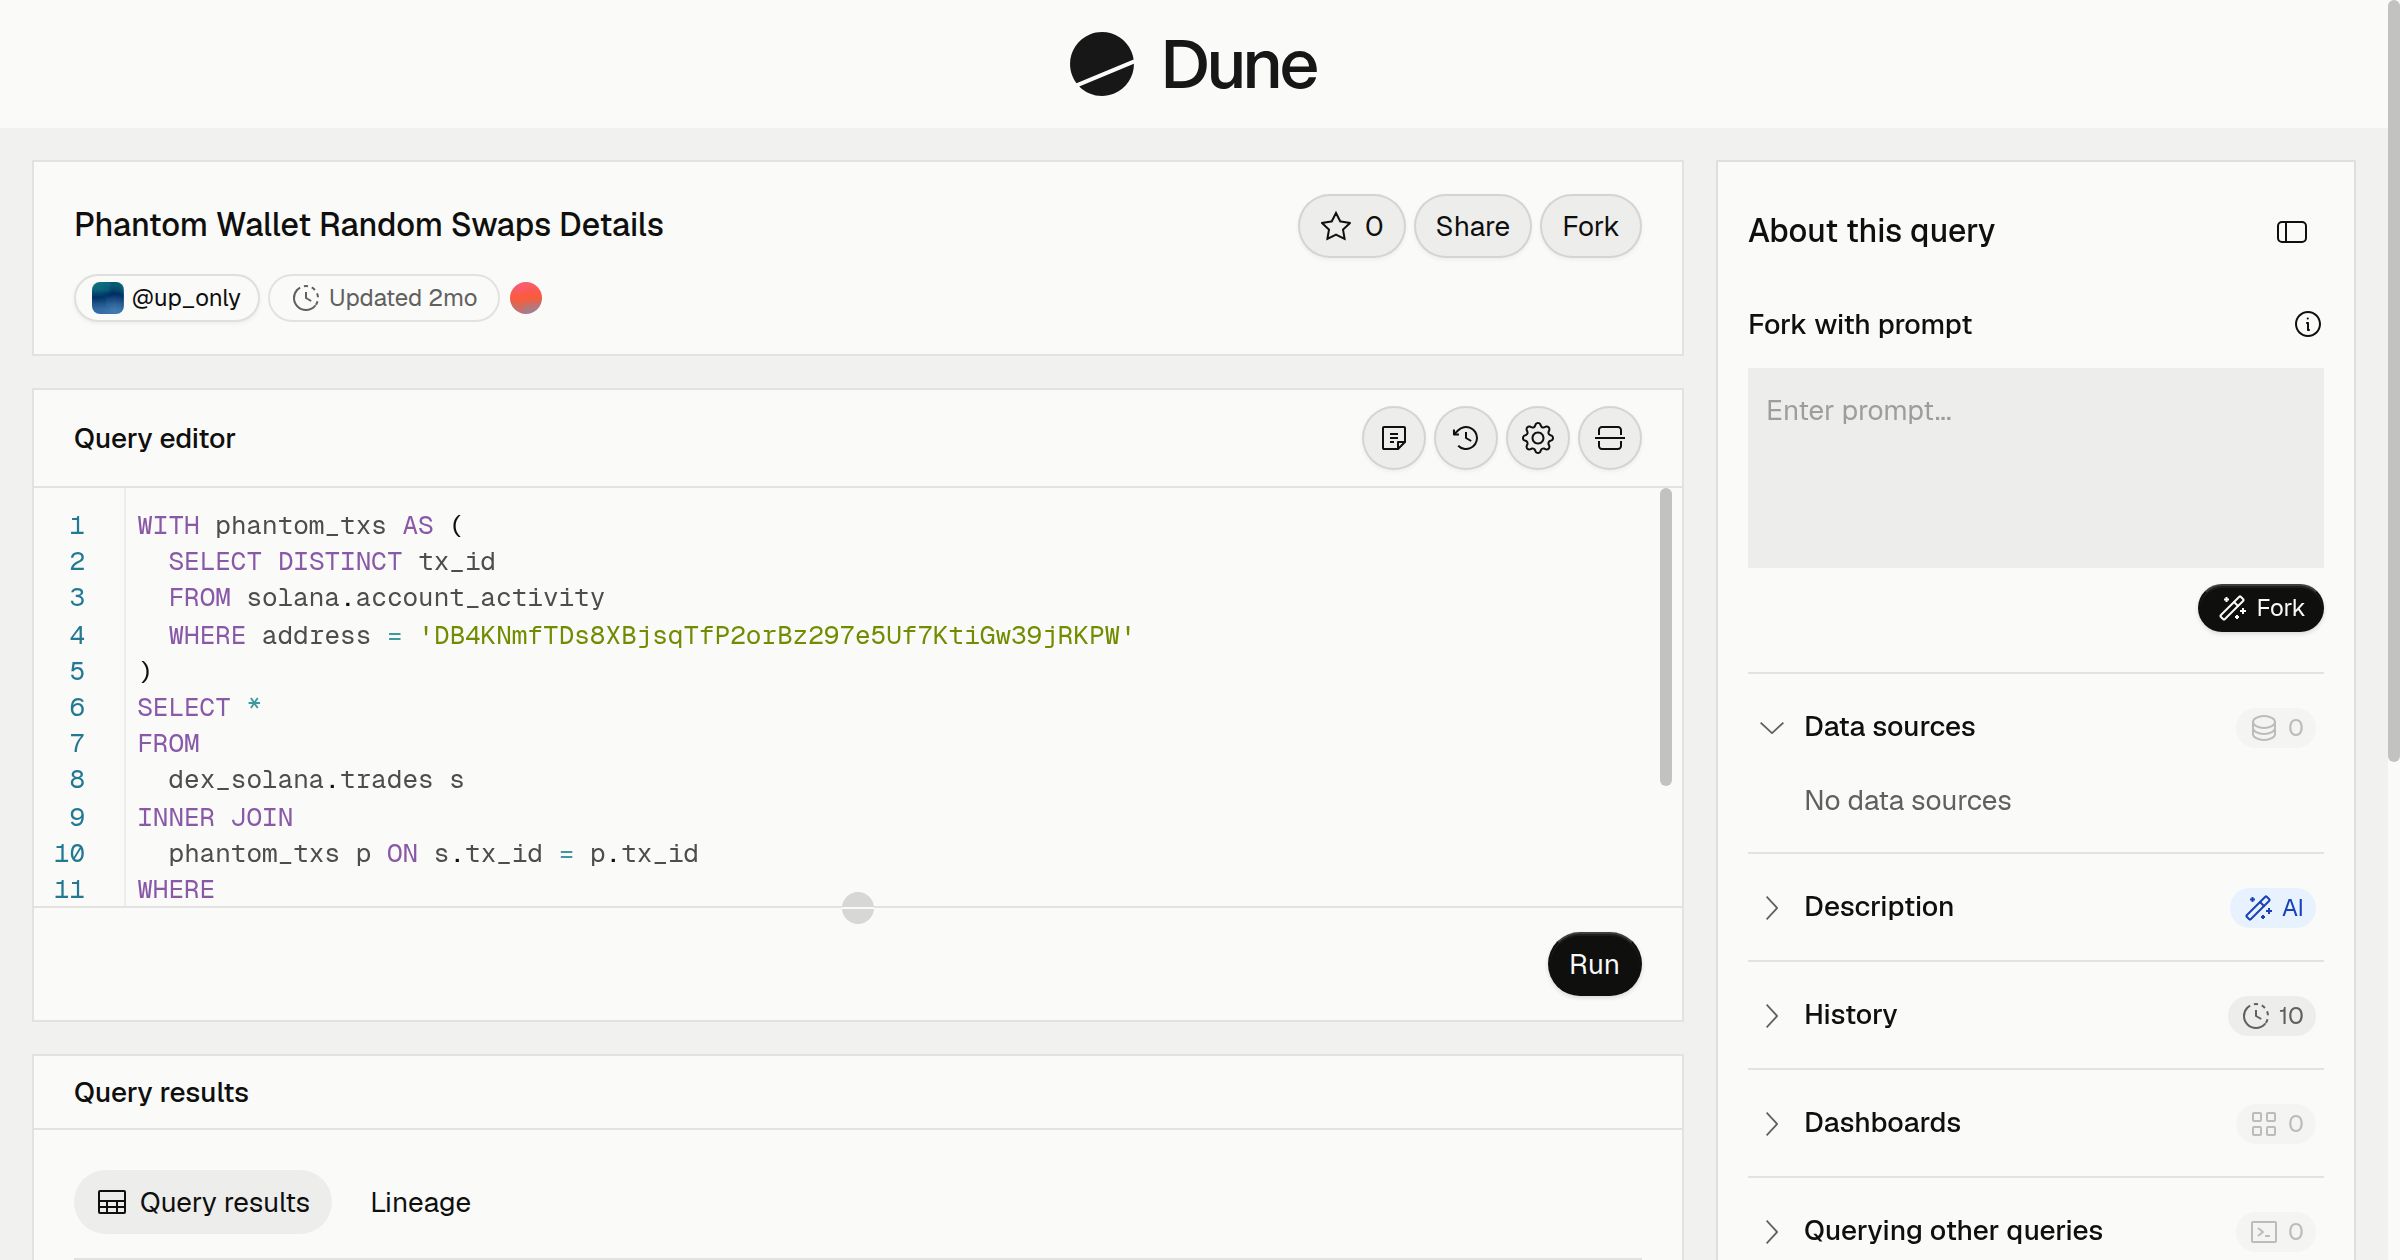The width and height of the screenshot is (2400, 1260).
Task: Click the Updated 2mo badge
Action: click(x=384, y=298)
